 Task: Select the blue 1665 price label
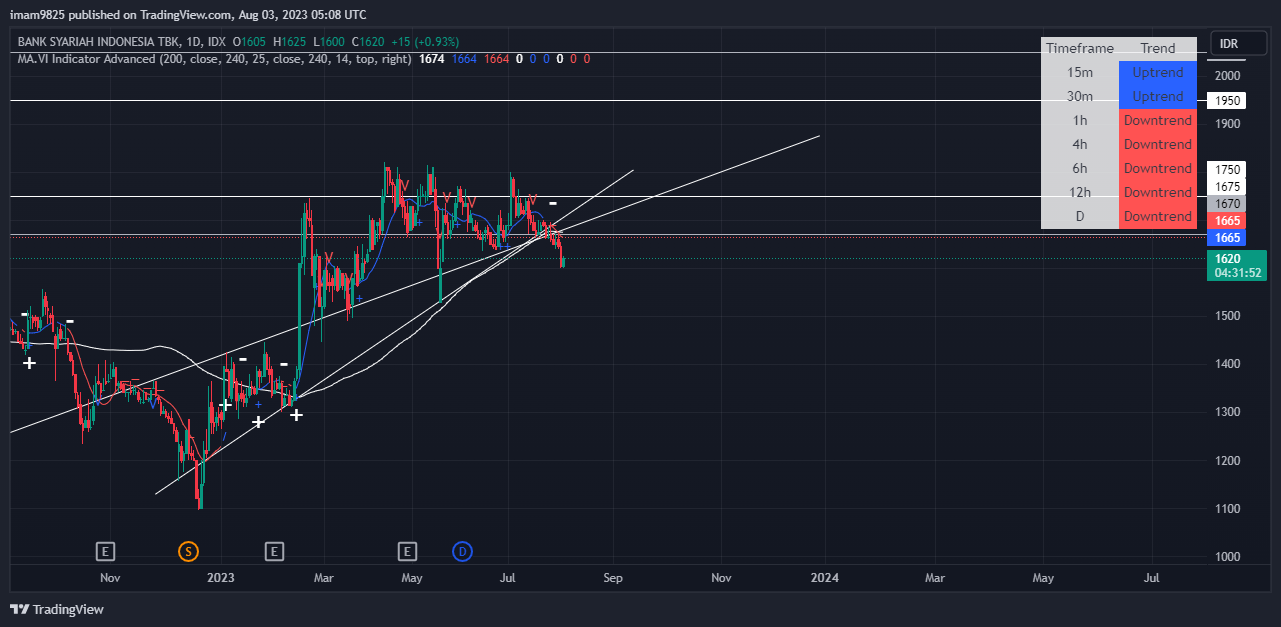click(1226, 238)
